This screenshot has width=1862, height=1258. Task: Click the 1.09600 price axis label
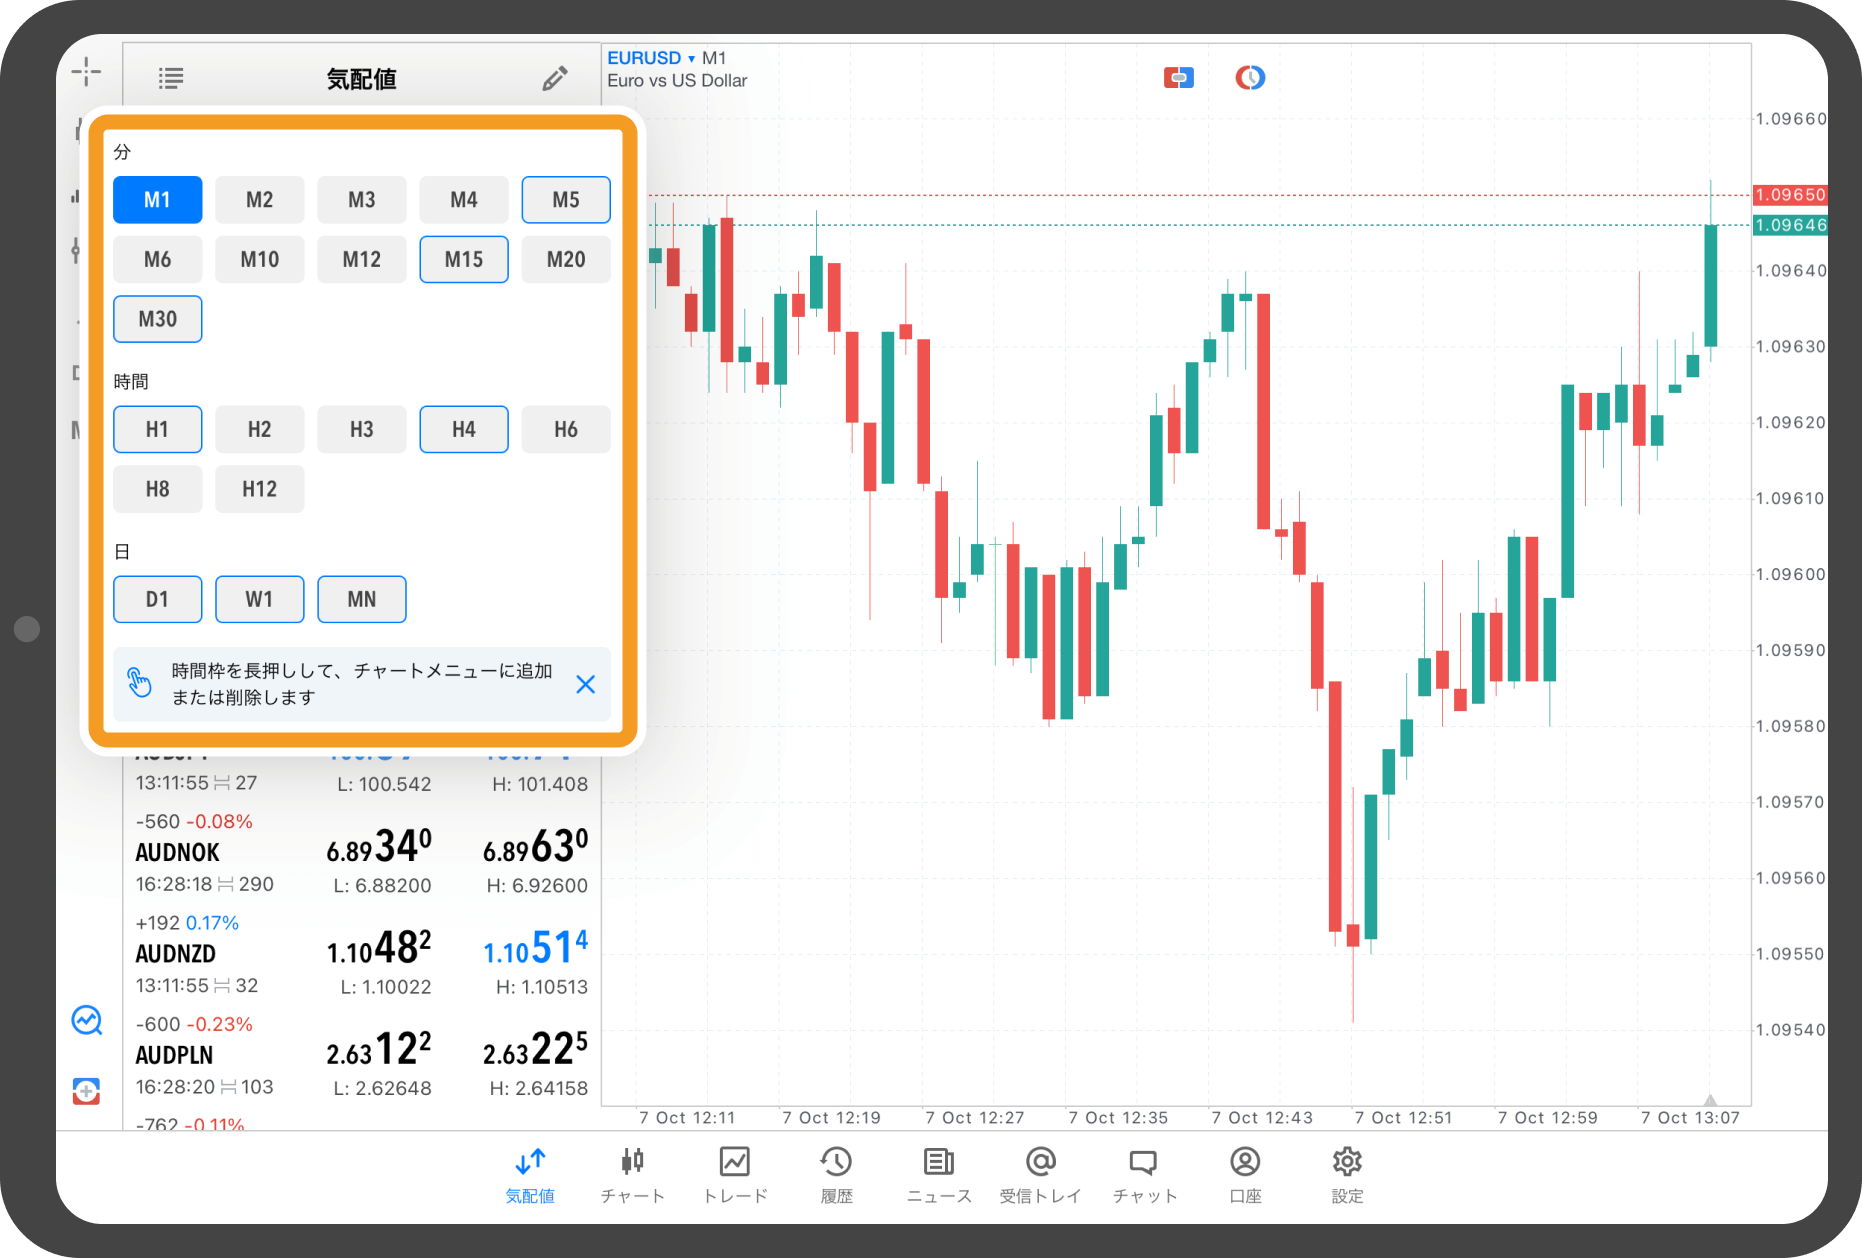(1790, 575)
